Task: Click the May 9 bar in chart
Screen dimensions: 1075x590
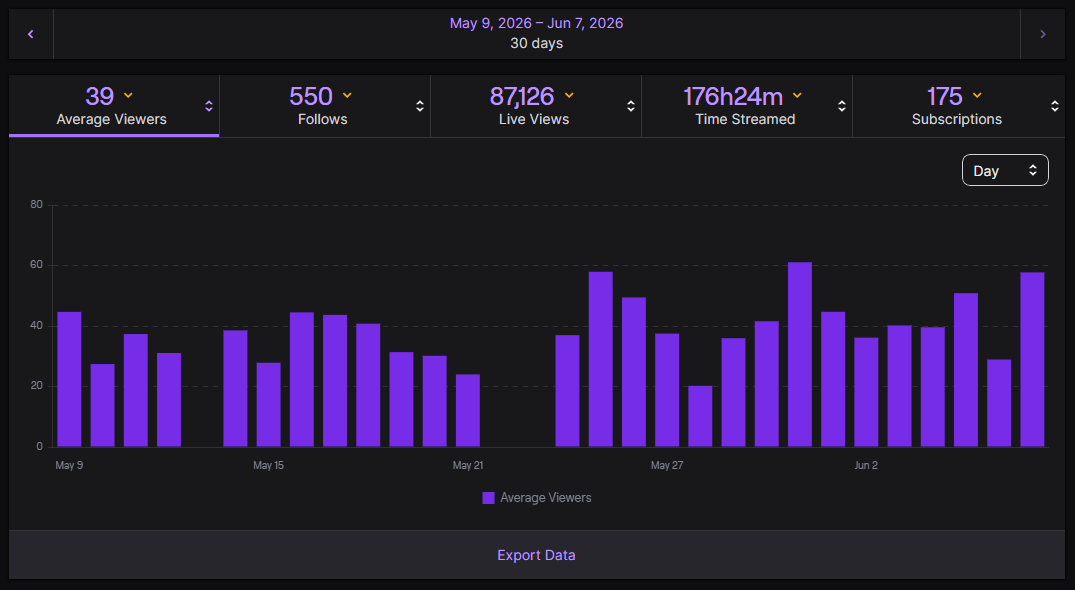Action: point(69,380)
